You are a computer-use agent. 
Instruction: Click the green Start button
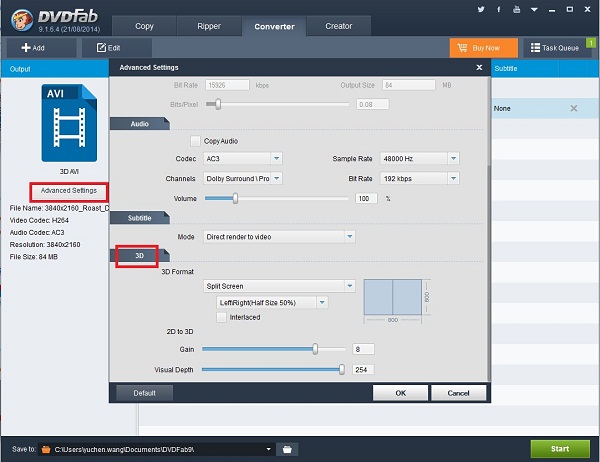pos(560,449)
